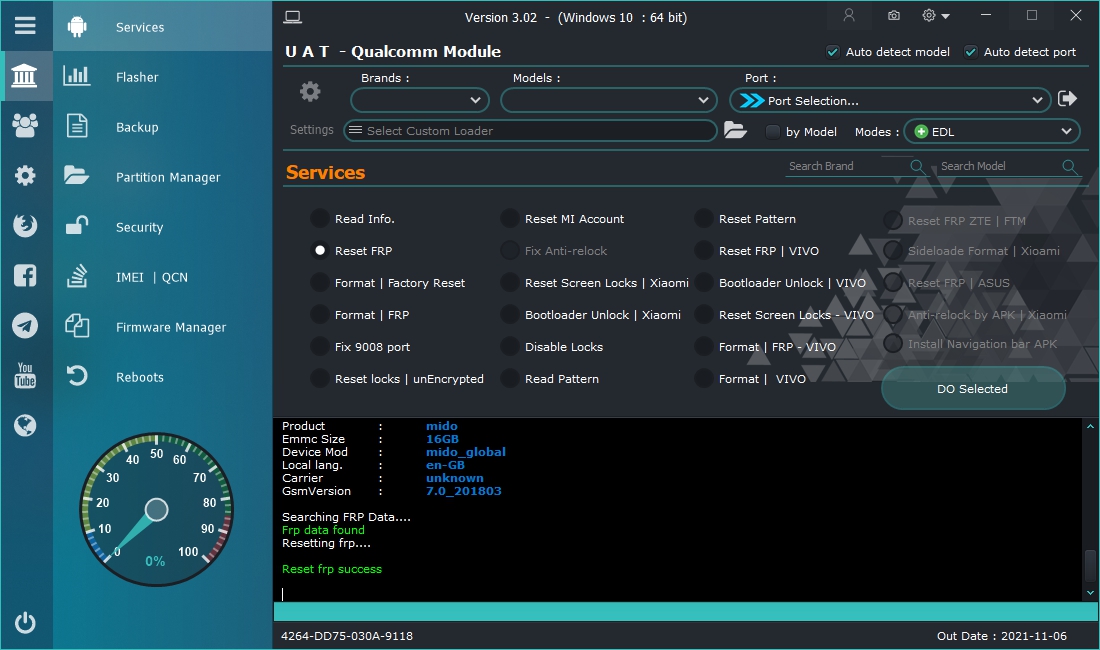Open the Facebook sidebar icon

point(25,276)
